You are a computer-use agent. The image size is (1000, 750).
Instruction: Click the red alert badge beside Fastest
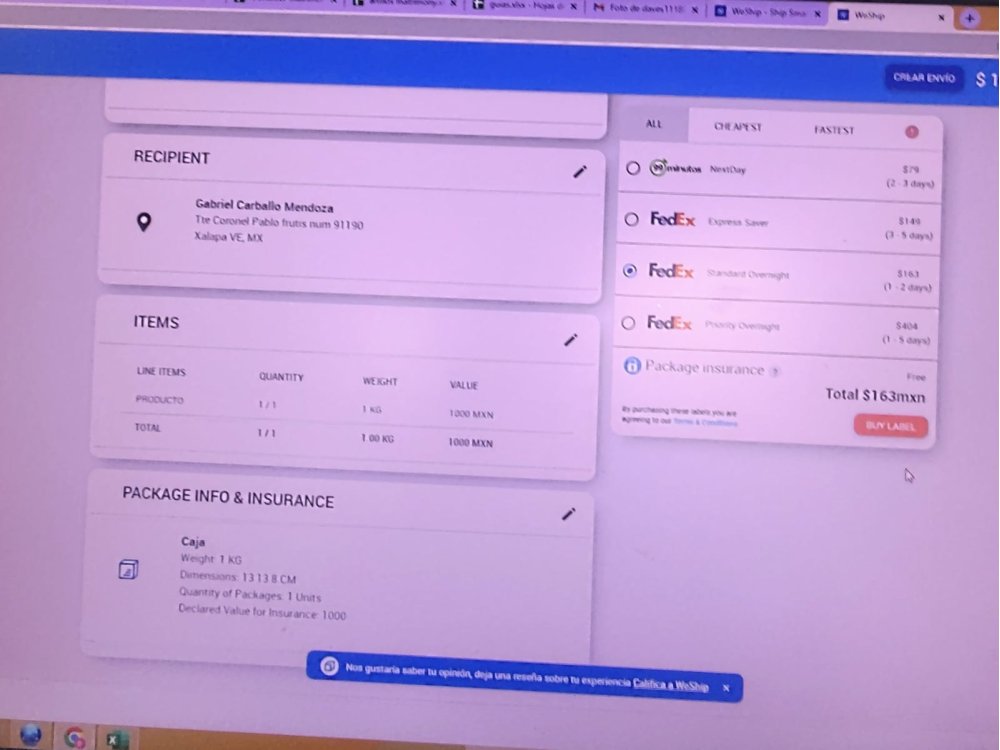tap(912, 131)
